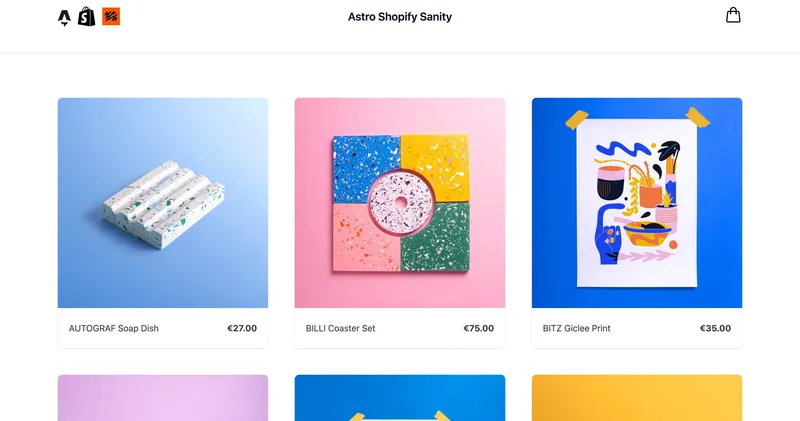Click the terrazzo soap dish in image

click(163, 205)
